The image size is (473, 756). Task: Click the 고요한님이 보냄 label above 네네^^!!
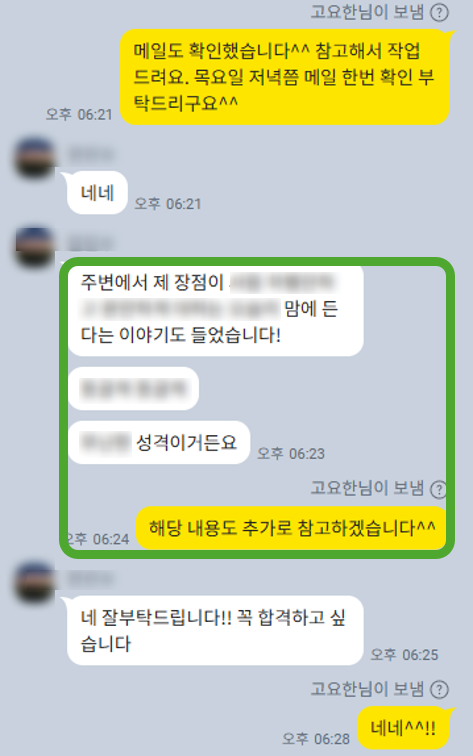367,689
